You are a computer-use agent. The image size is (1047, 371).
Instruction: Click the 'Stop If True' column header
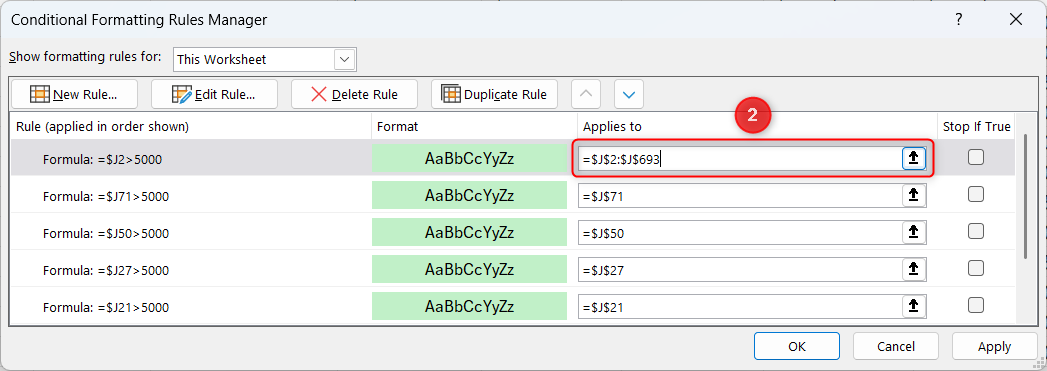(x=976, y=126)
